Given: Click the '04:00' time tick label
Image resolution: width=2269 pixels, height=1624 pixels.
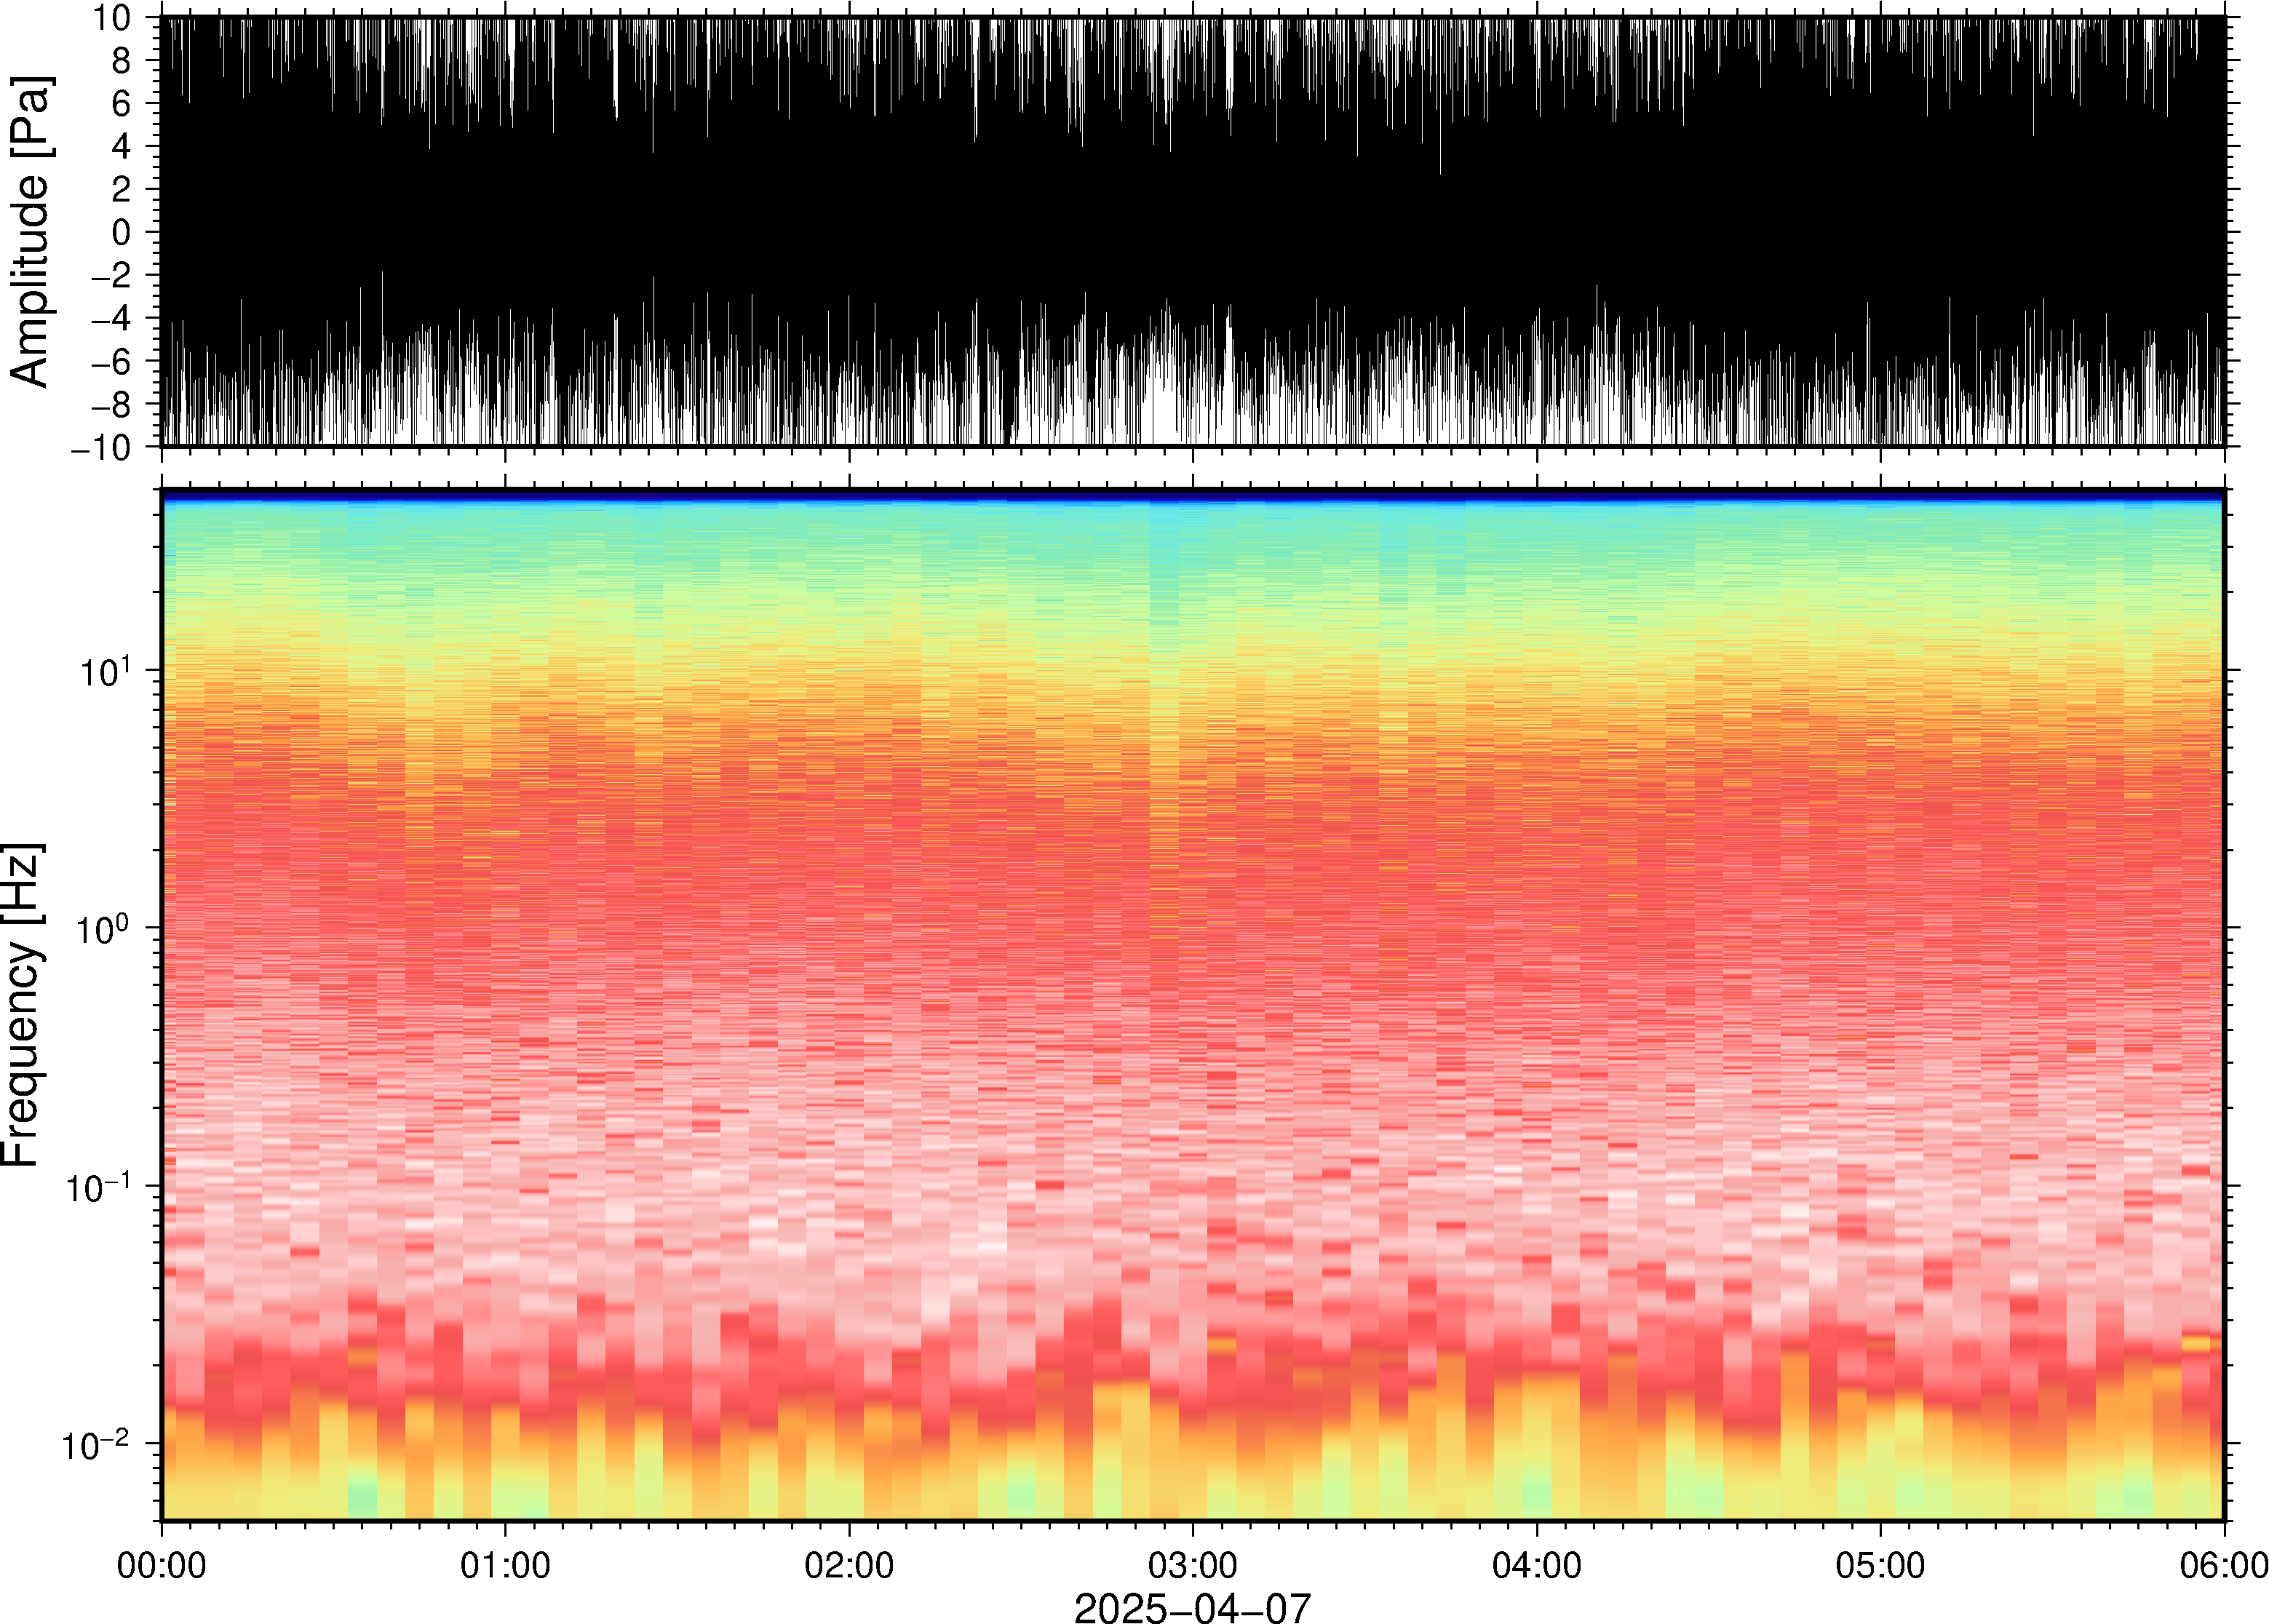Looking at the screenshot, I should coord(1537,1565).
